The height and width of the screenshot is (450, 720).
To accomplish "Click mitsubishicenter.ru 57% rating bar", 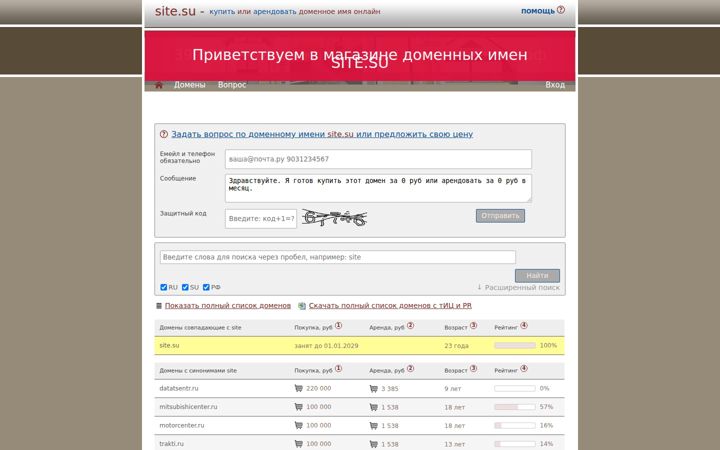I will 515,407.
